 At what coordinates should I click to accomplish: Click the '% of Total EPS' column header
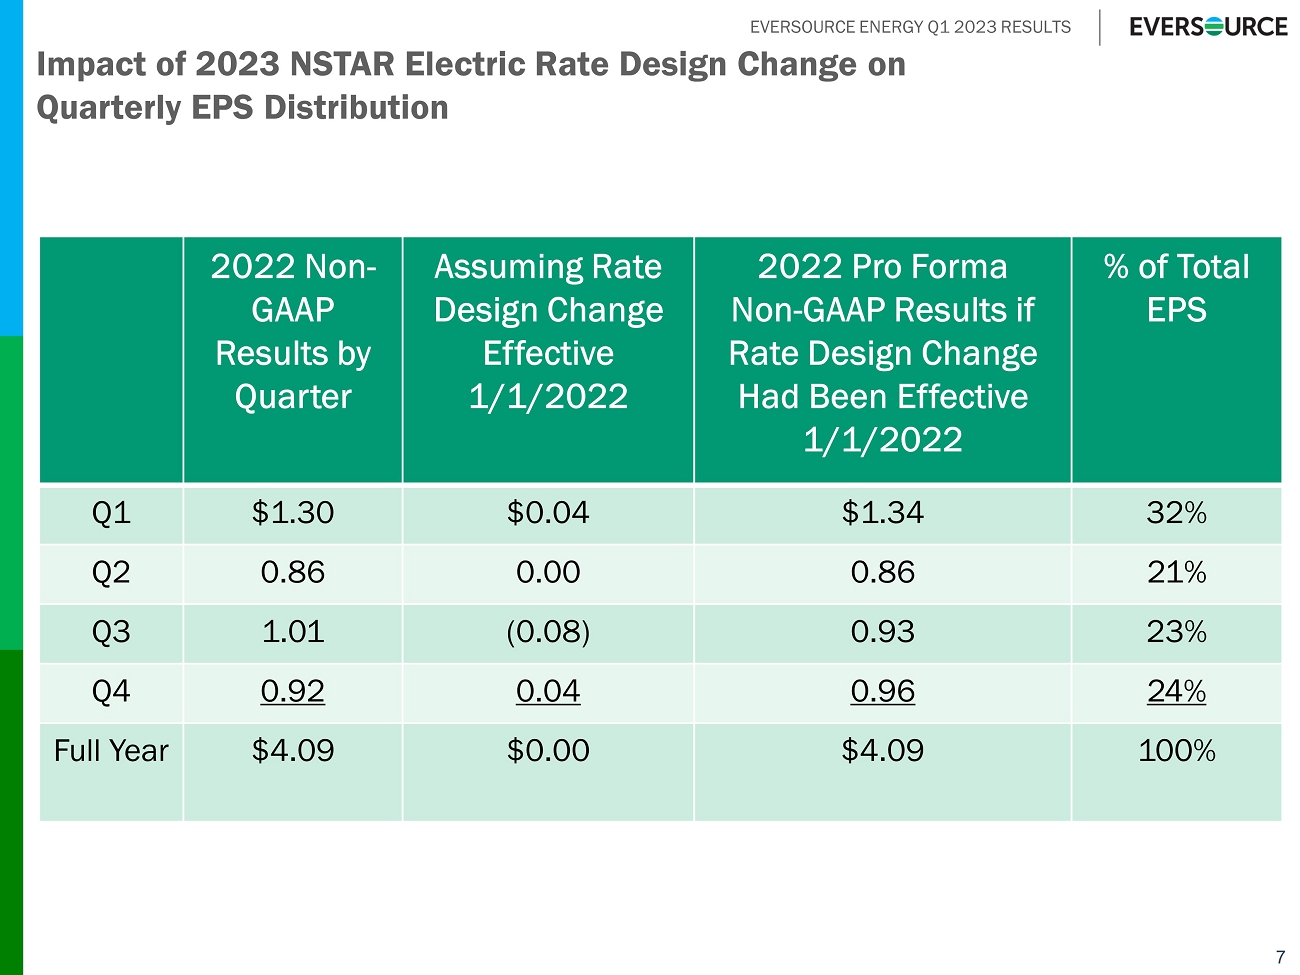1176,289
